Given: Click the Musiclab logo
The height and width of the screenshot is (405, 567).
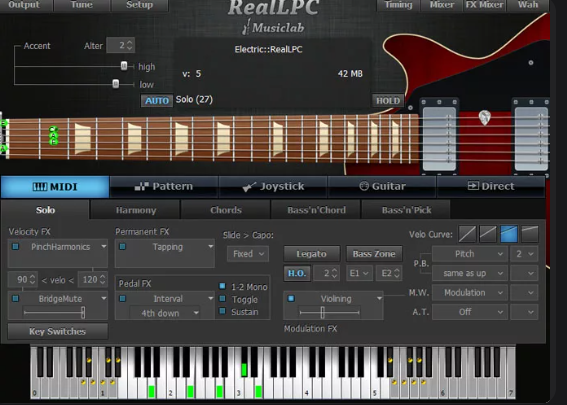Looking at the screenshot, I should pos(273,27).
